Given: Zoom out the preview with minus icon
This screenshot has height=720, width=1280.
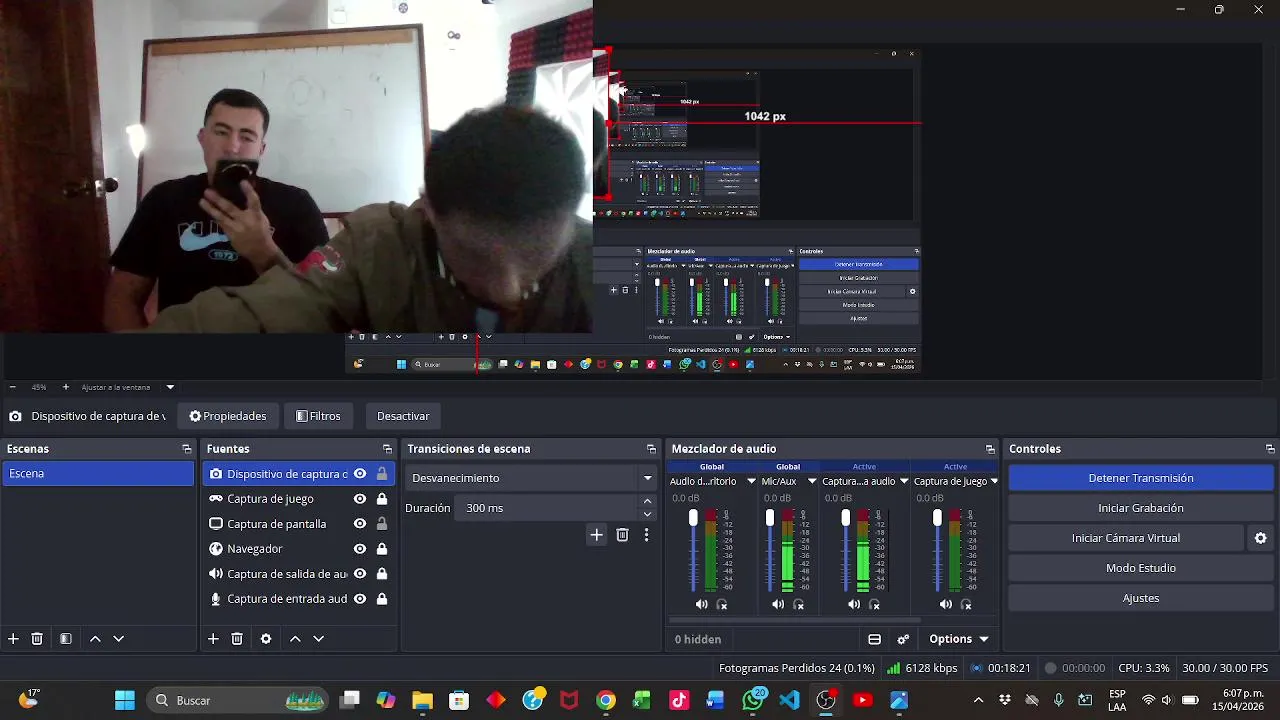Looking at the screenshot, I should click(12, 387).
